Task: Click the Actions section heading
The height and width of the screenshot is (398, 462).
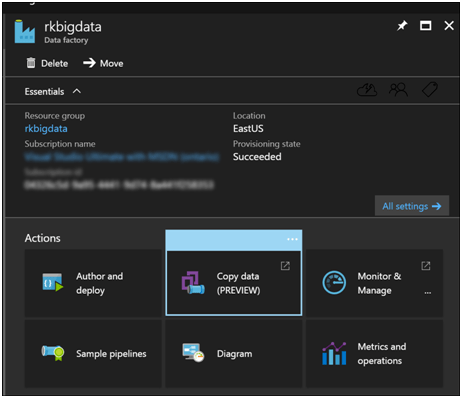Action: (42, 238)
